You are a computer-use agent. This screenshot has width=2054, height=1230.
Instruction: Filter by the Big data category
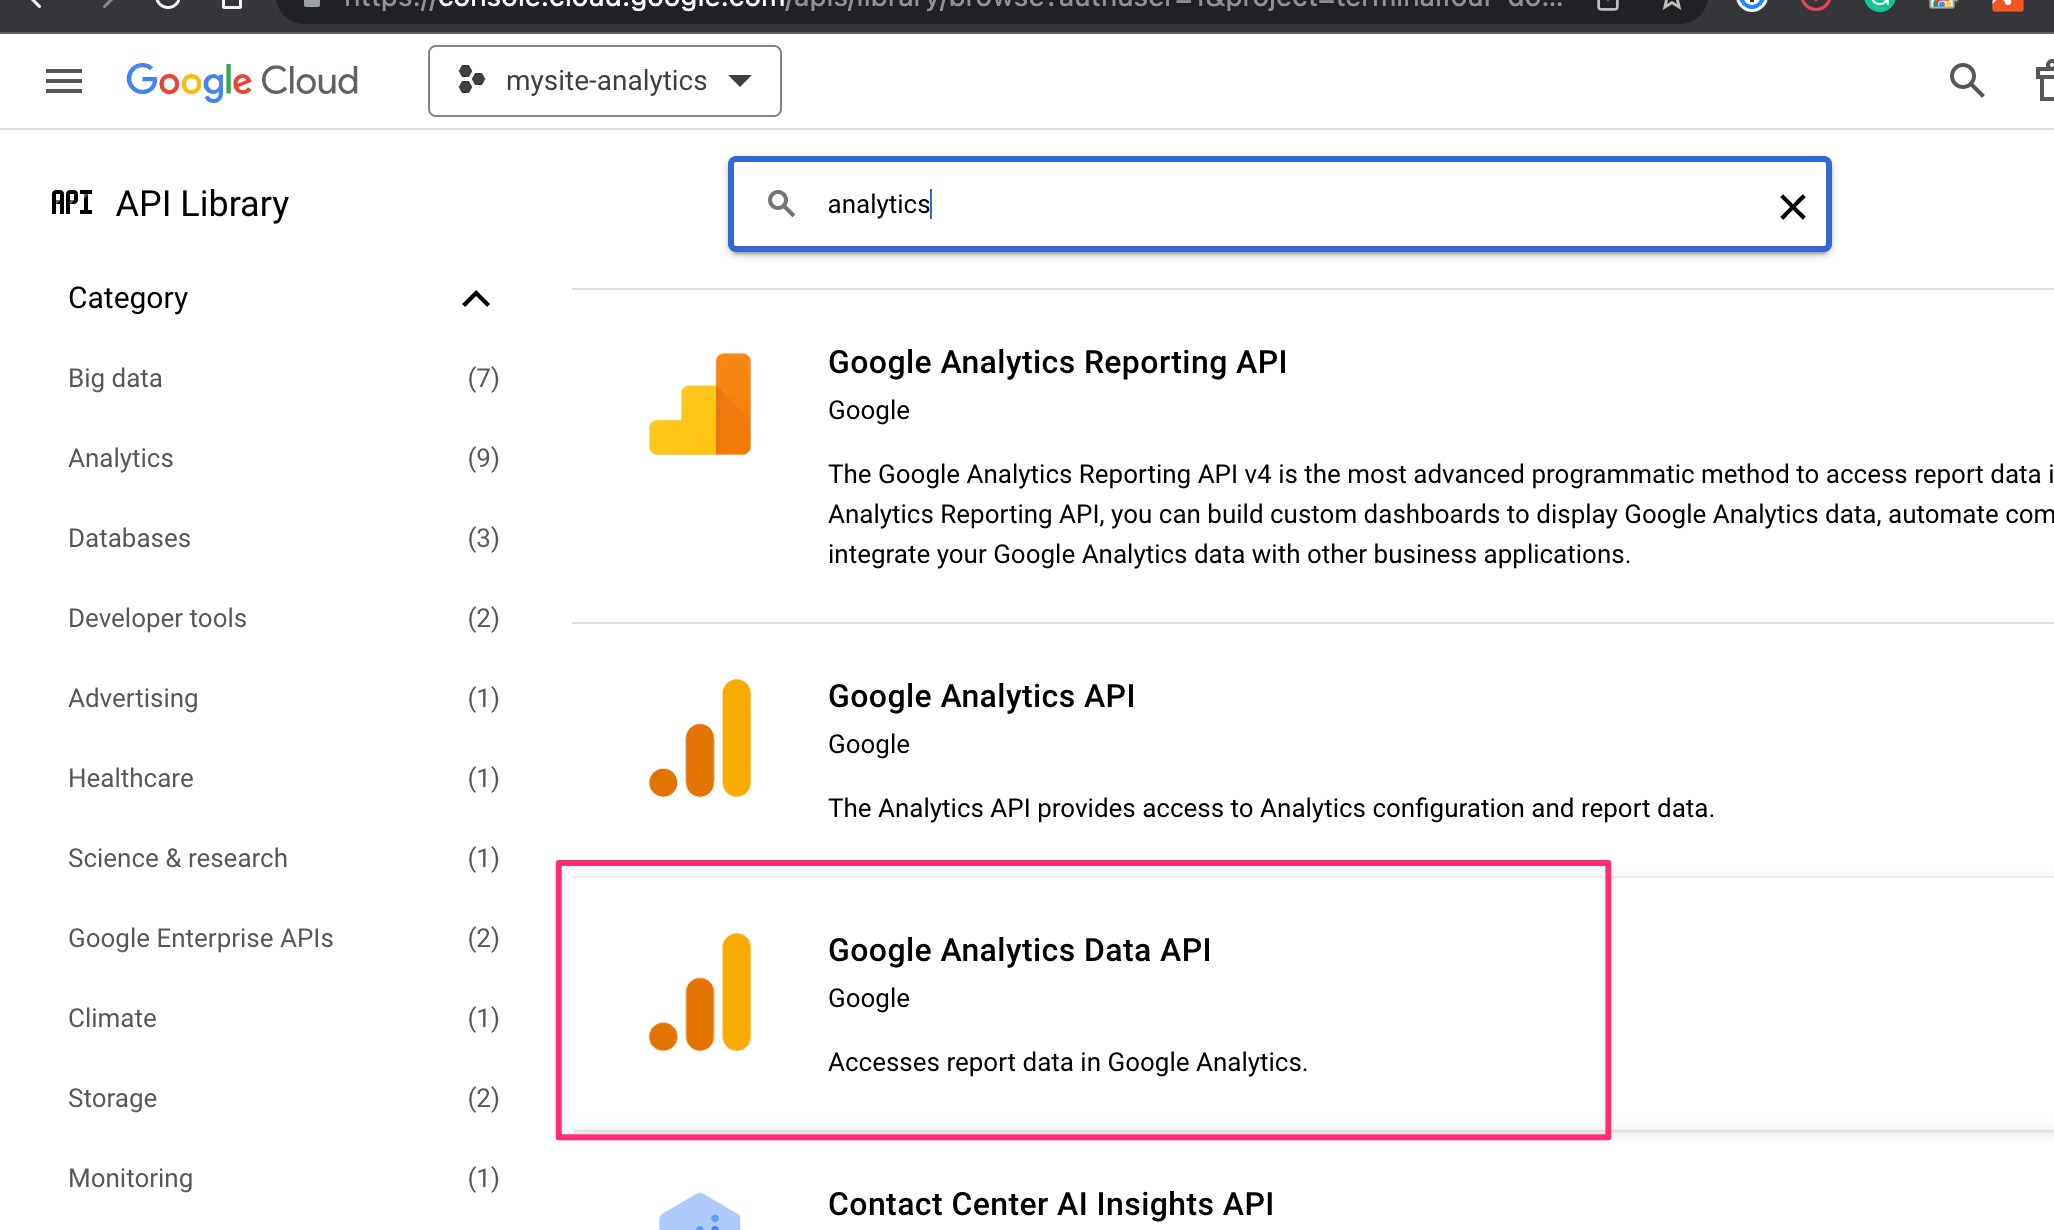tap(115, 378)
